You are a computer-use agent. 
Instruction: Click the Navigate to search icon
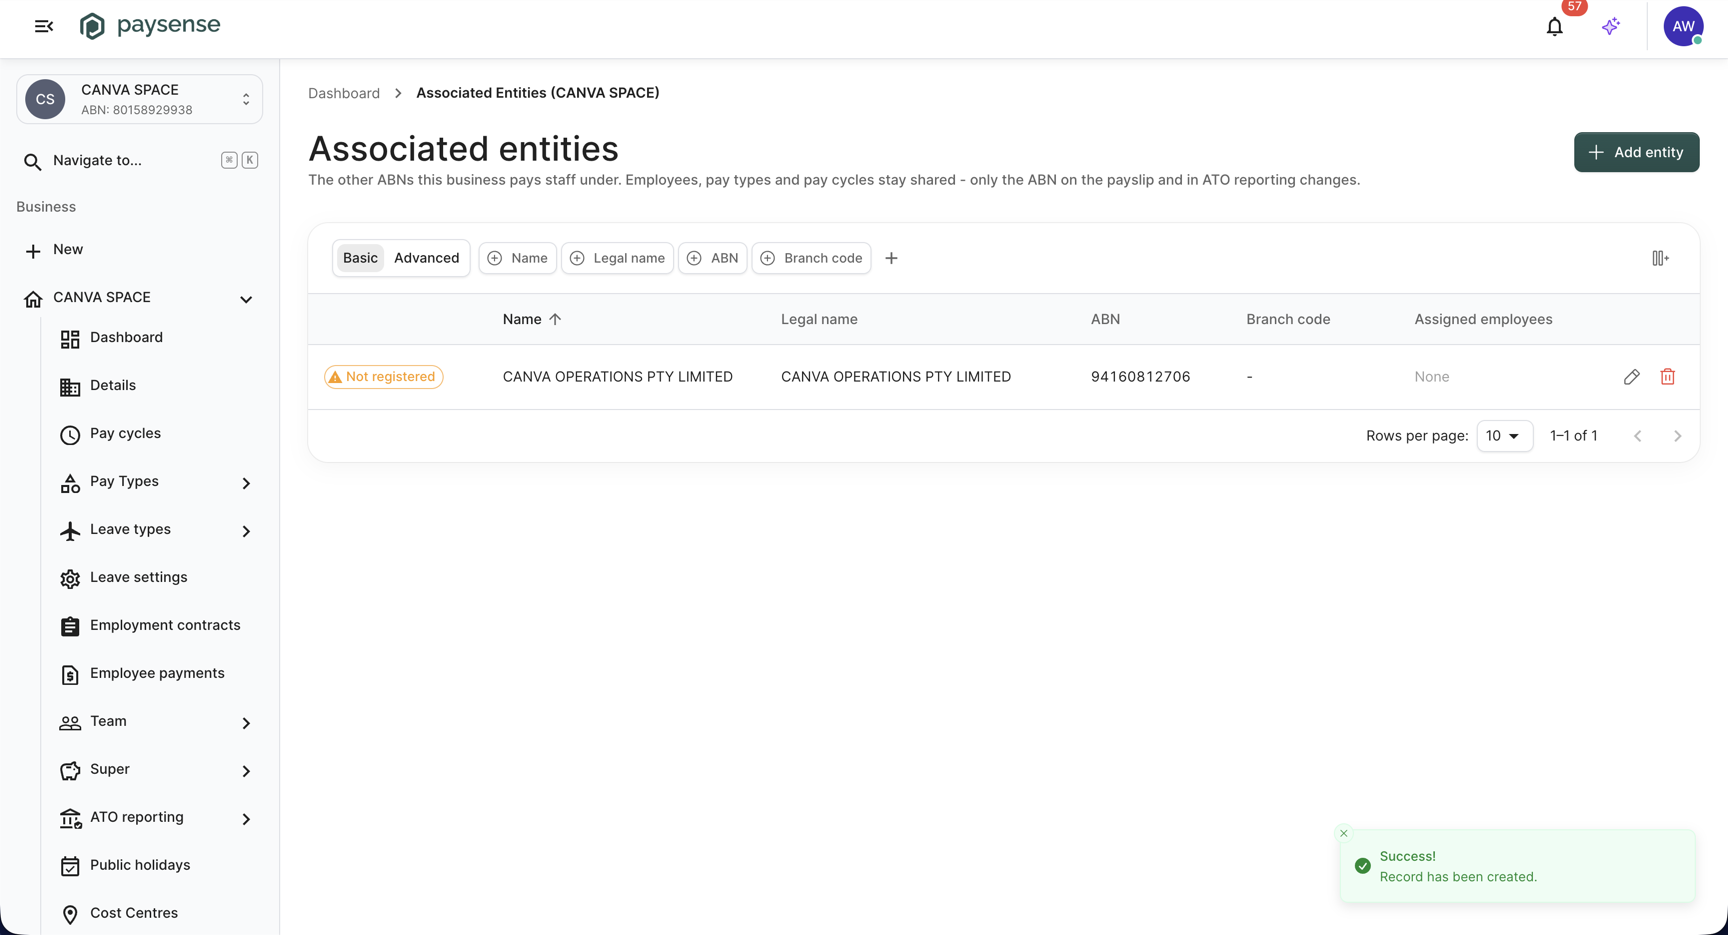[x=33, y=161]
